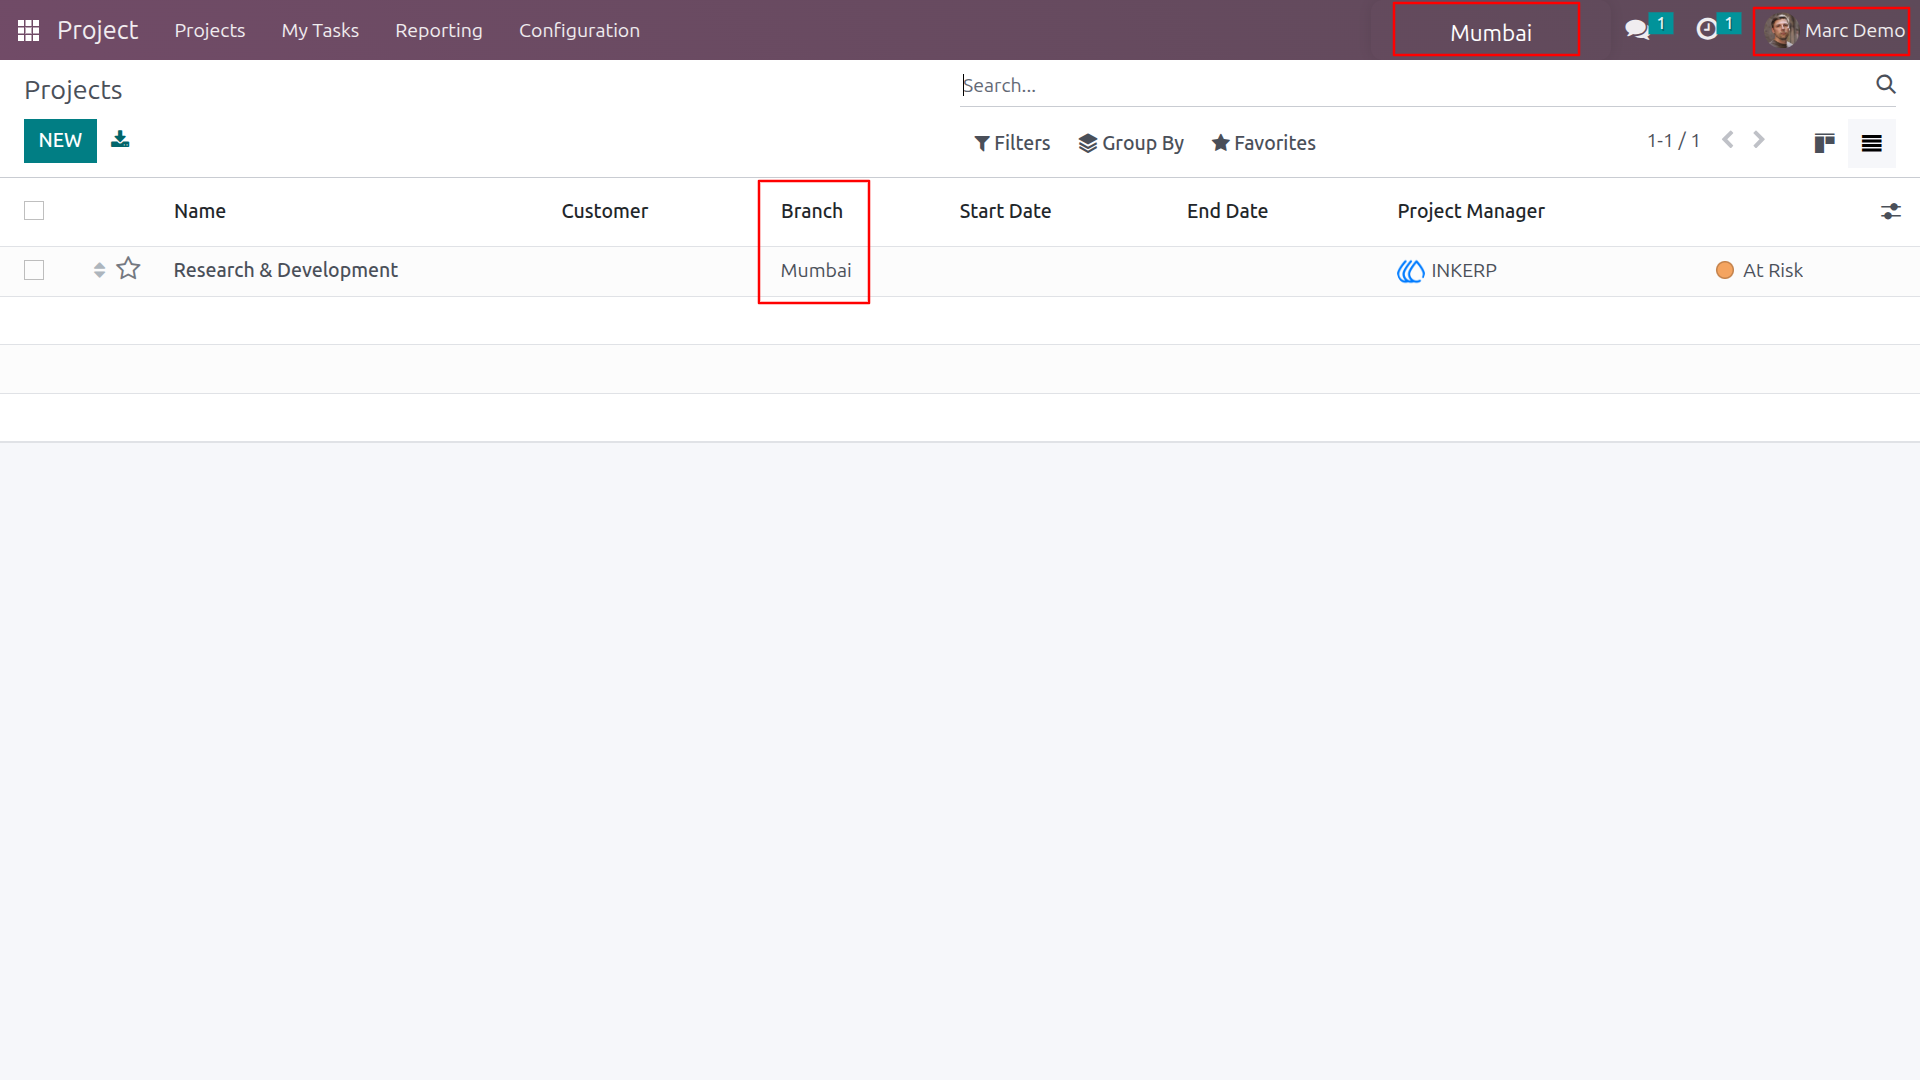Click the export download icon
Viewport: 1920px width, 1080px height.
(x=120, y=139)
